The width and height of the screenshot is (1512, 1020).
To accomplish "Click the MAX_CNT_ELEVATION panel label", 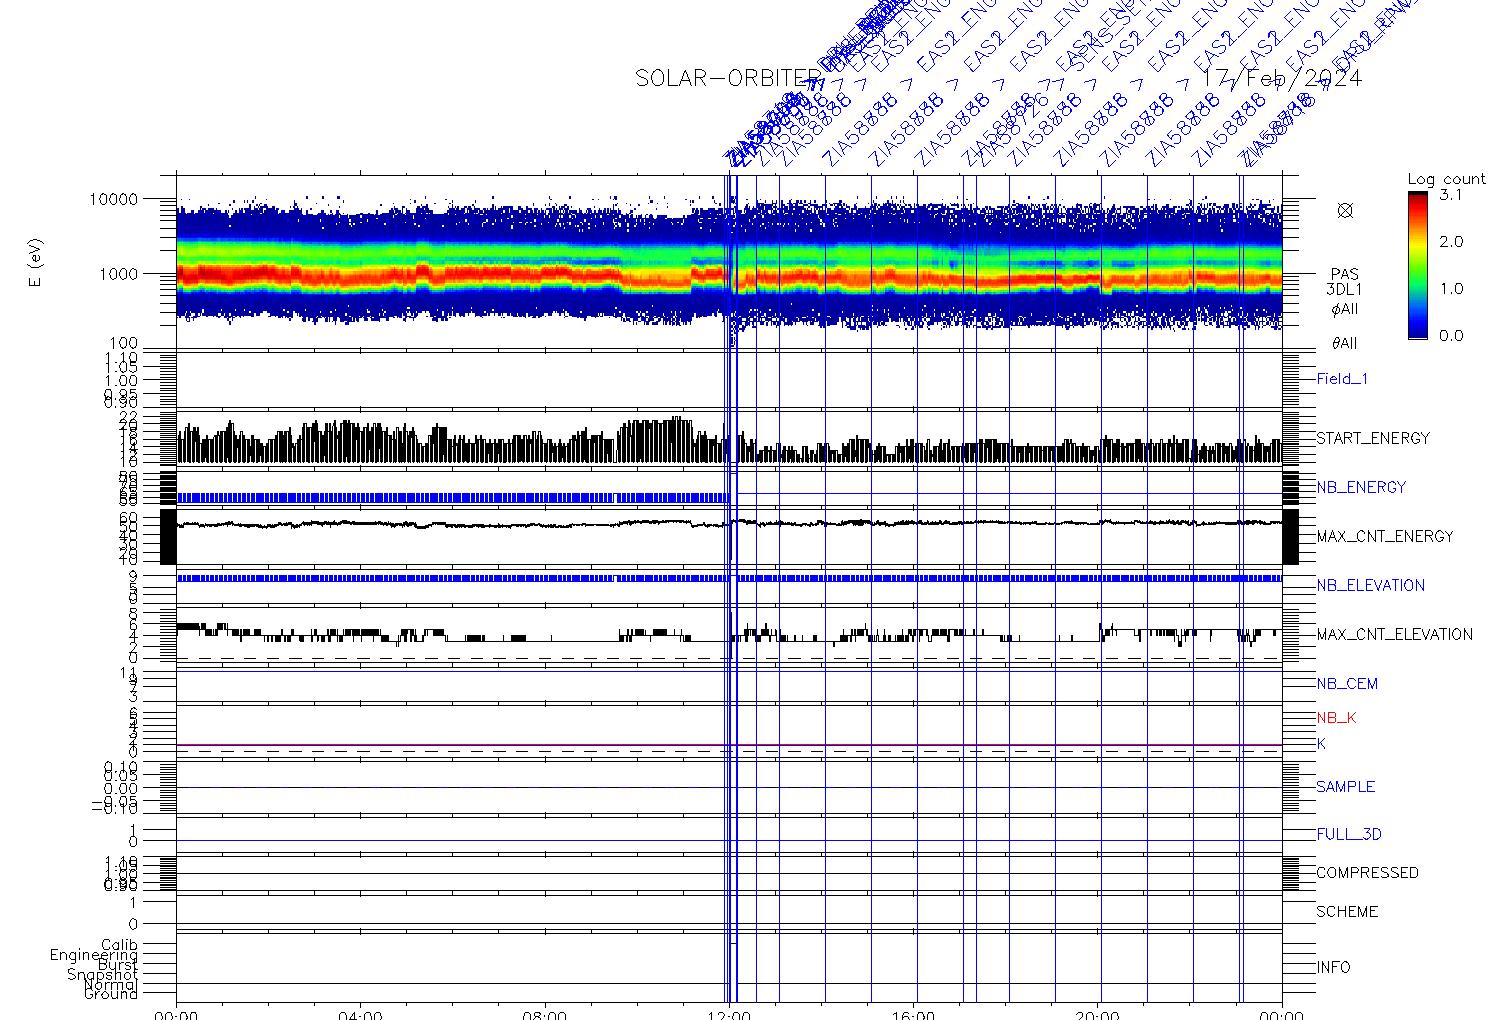I will [1394, 634].
